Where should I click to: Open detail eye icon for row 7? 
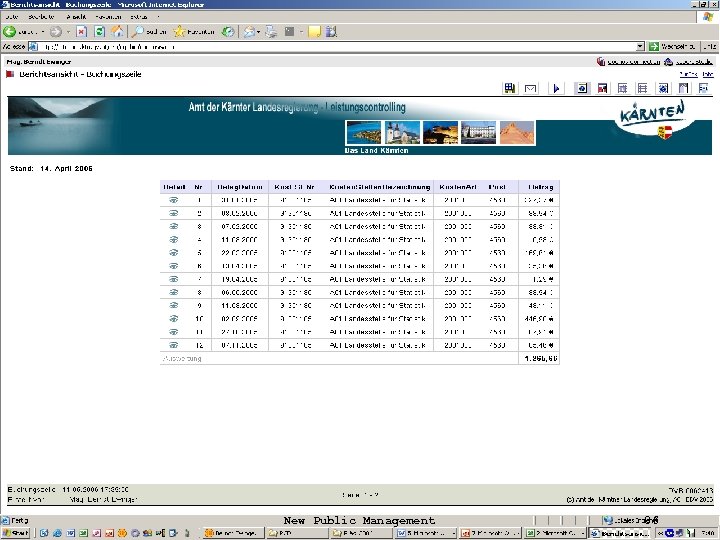(173, 279)
